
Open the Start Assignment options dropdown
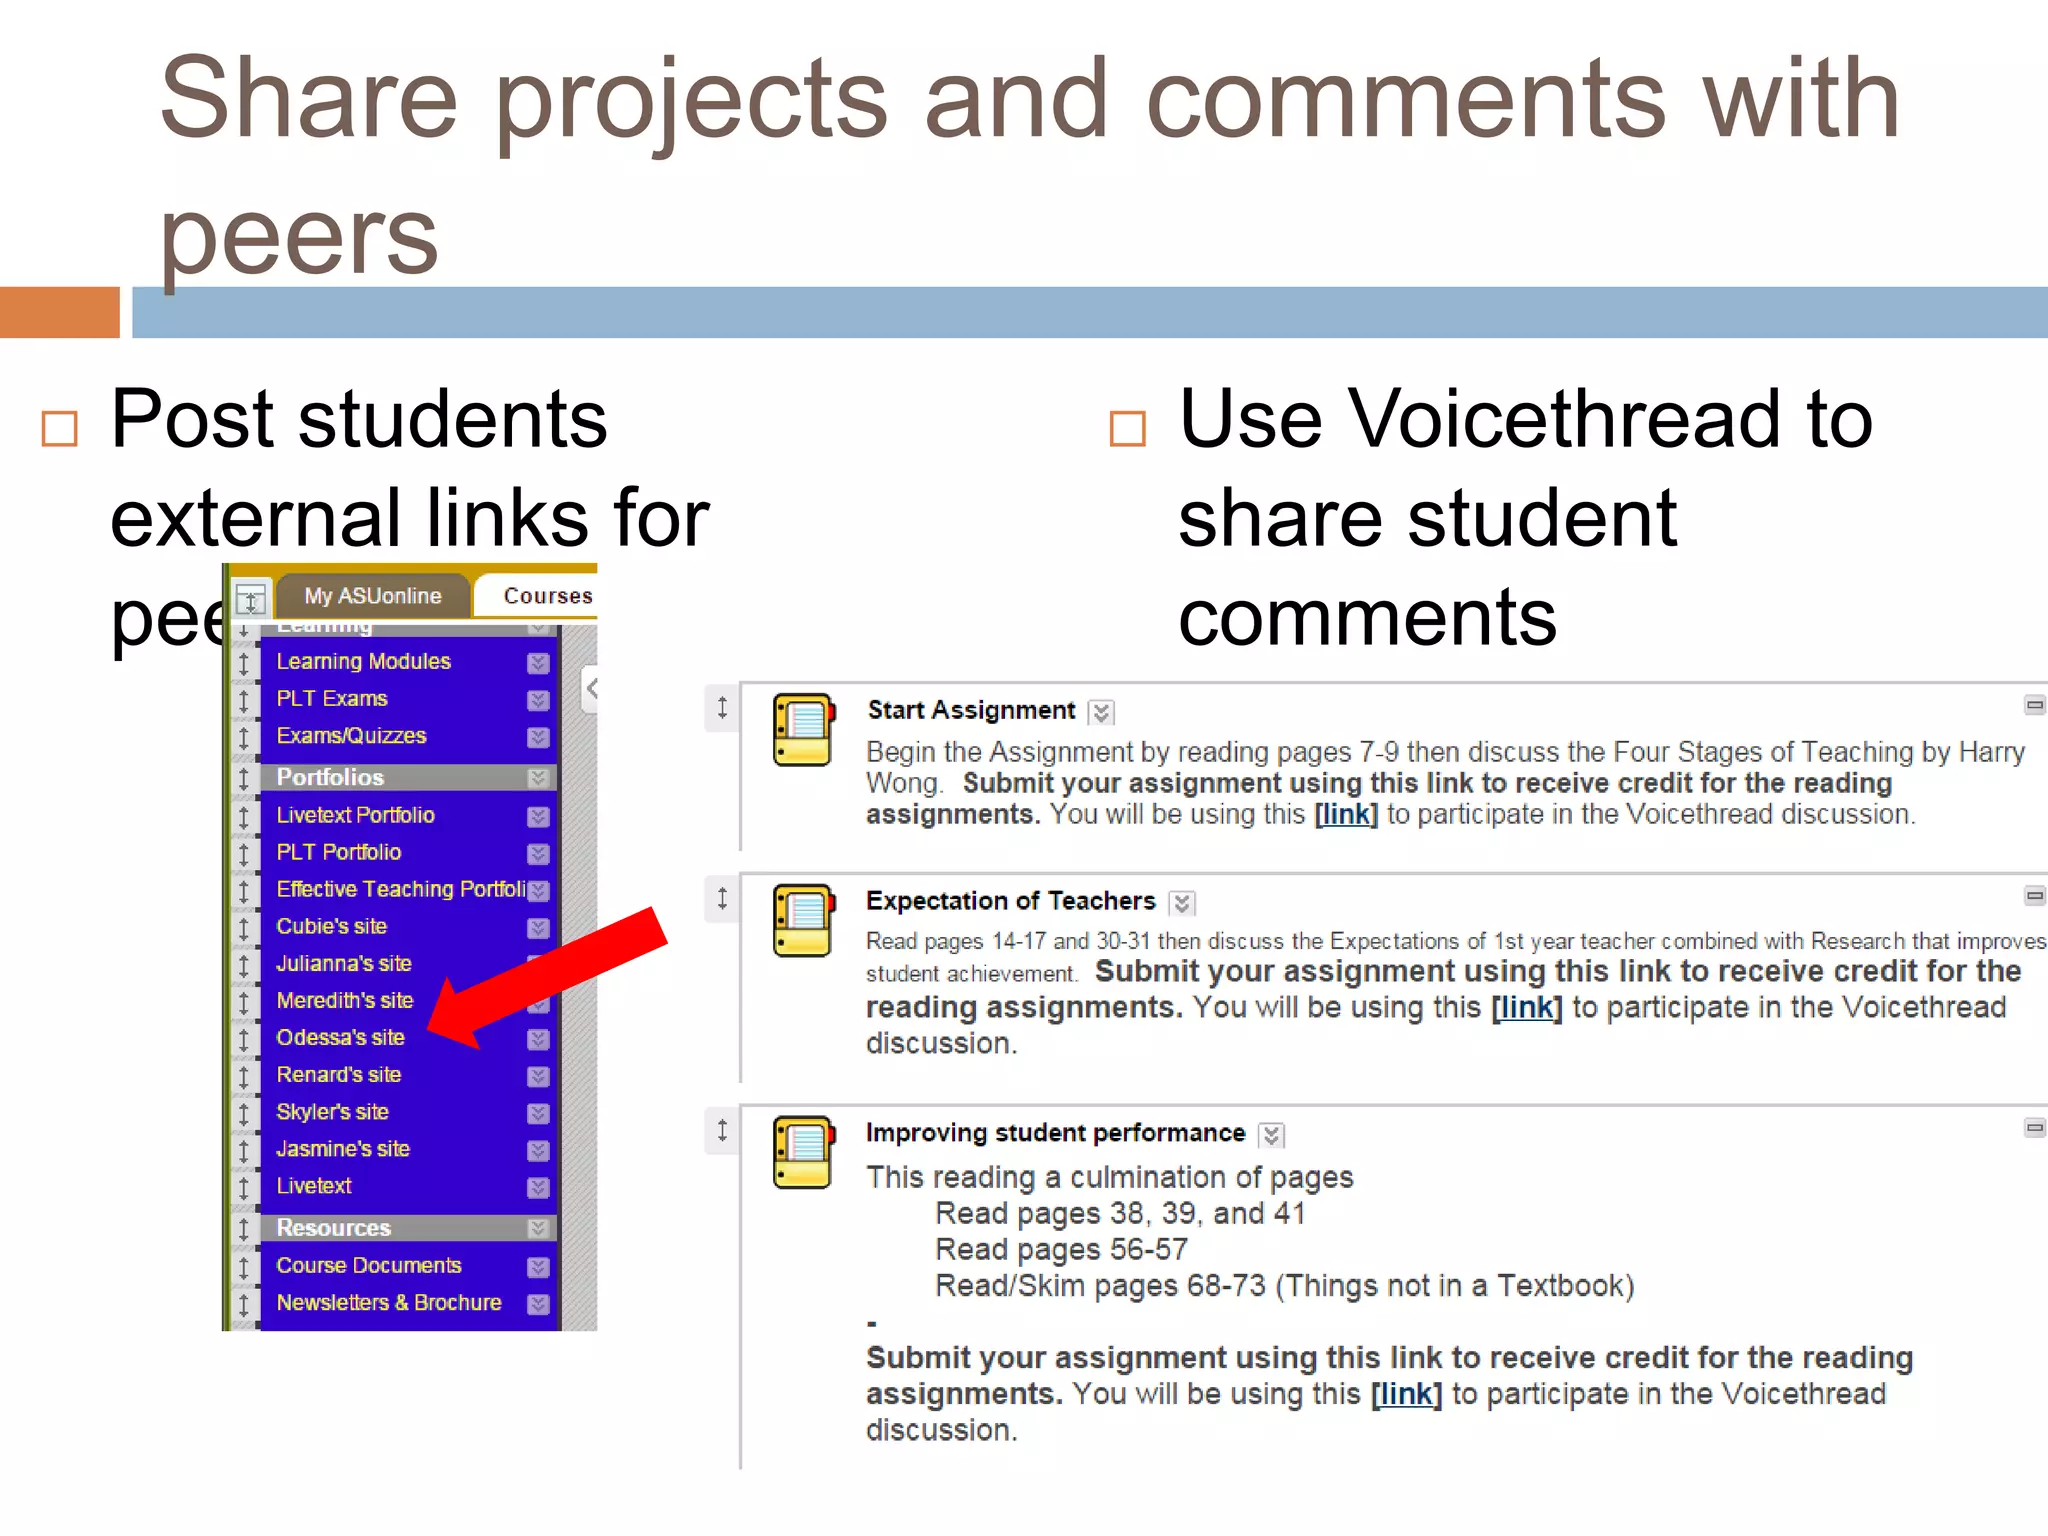click(x=1101, y=712)
